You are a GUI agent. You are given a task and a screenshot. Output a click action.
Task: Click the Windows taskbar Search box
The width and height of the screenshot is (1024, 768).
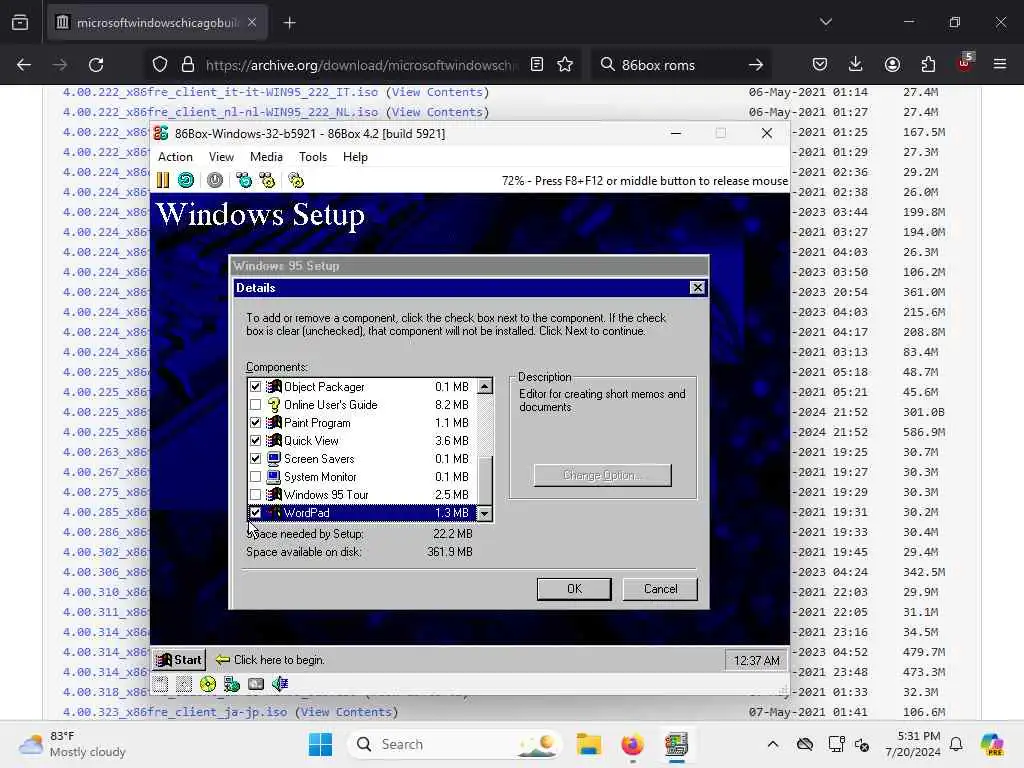[455, 744]
